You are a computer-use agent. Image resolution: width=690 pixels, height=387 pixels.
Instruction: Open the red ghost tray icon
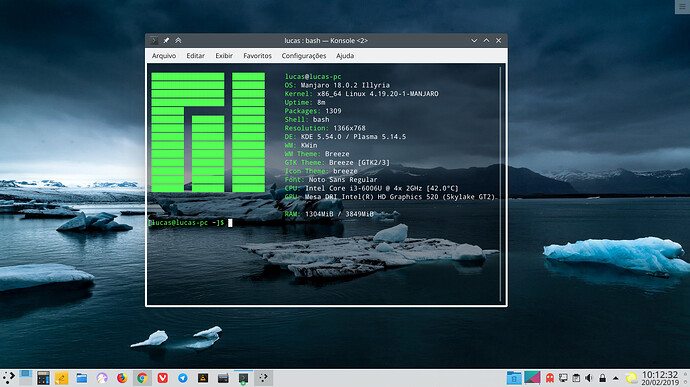tap(550, 378)
